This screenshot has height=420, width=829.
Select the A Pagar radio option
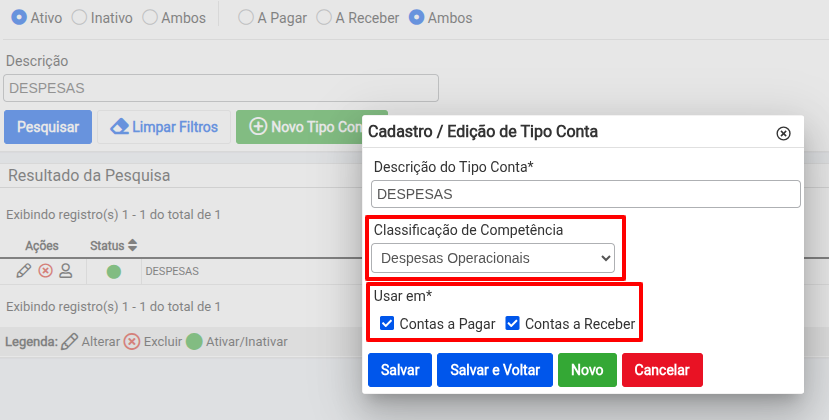tap(245, 18)
